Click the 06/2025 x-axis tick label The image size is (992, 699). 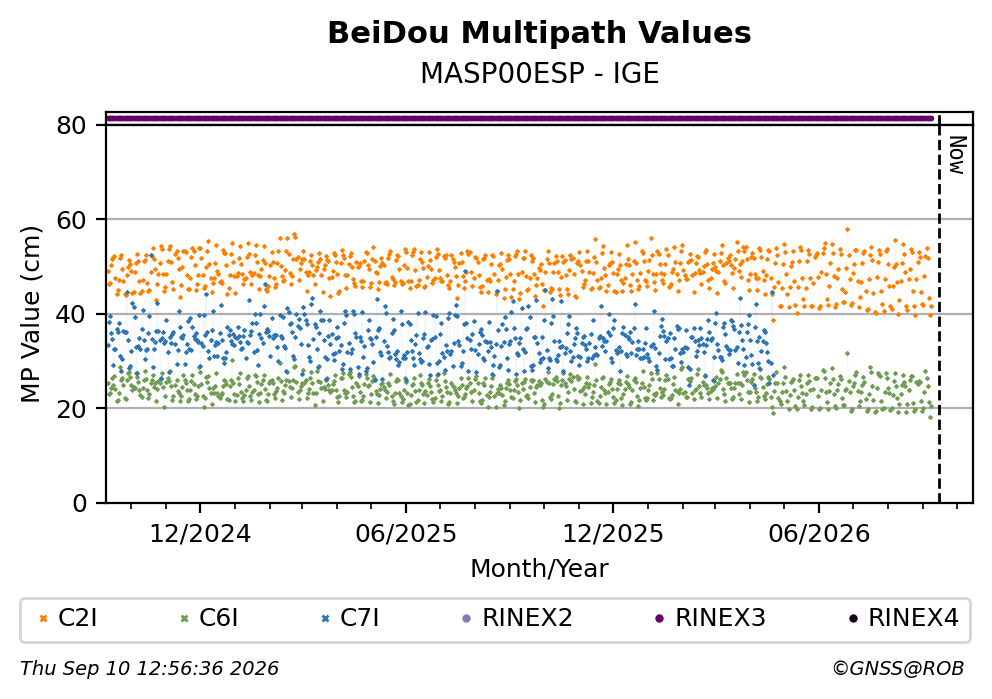tap(406, 535)
